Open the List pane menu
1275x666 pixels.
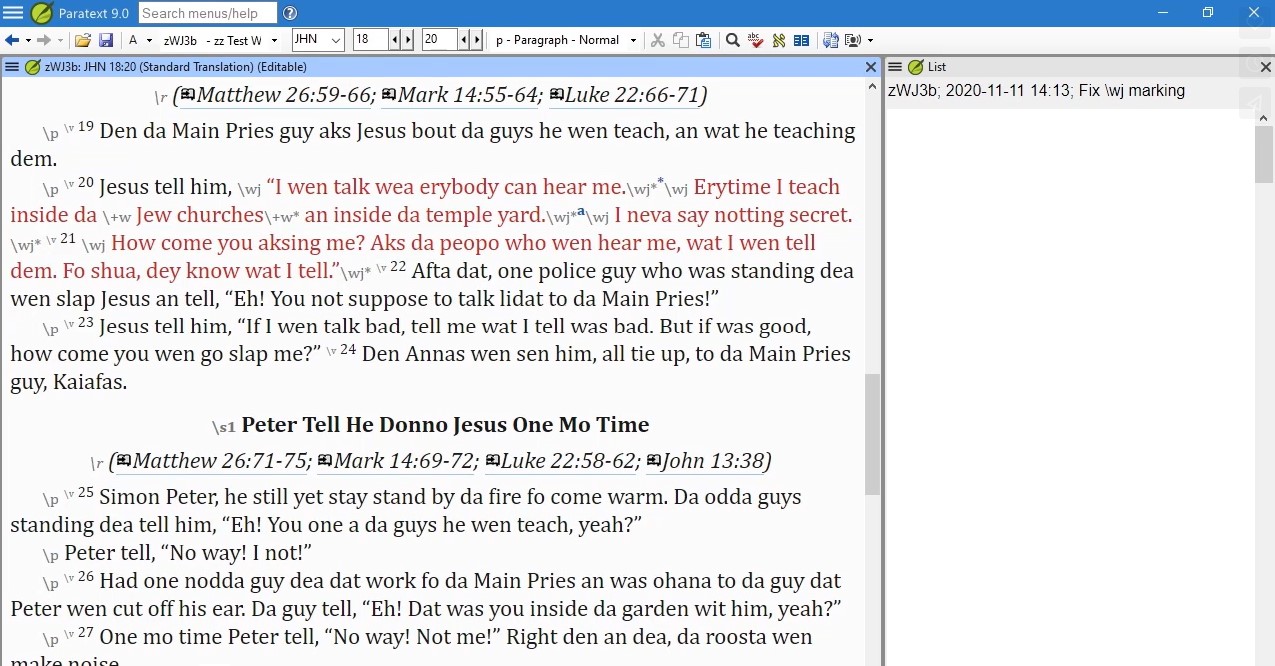(896, 66)
